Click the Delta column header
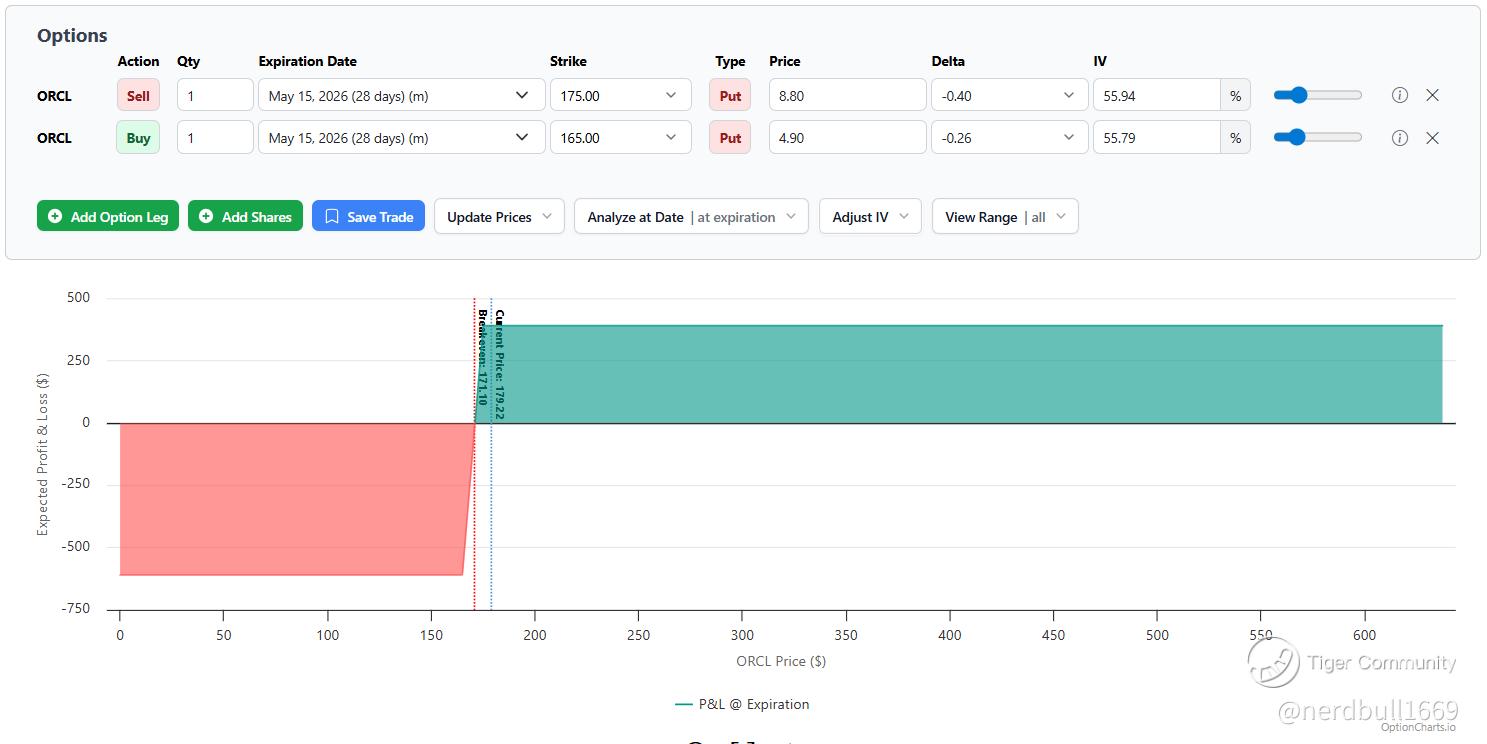1487x744 pixels. point(948,61)
